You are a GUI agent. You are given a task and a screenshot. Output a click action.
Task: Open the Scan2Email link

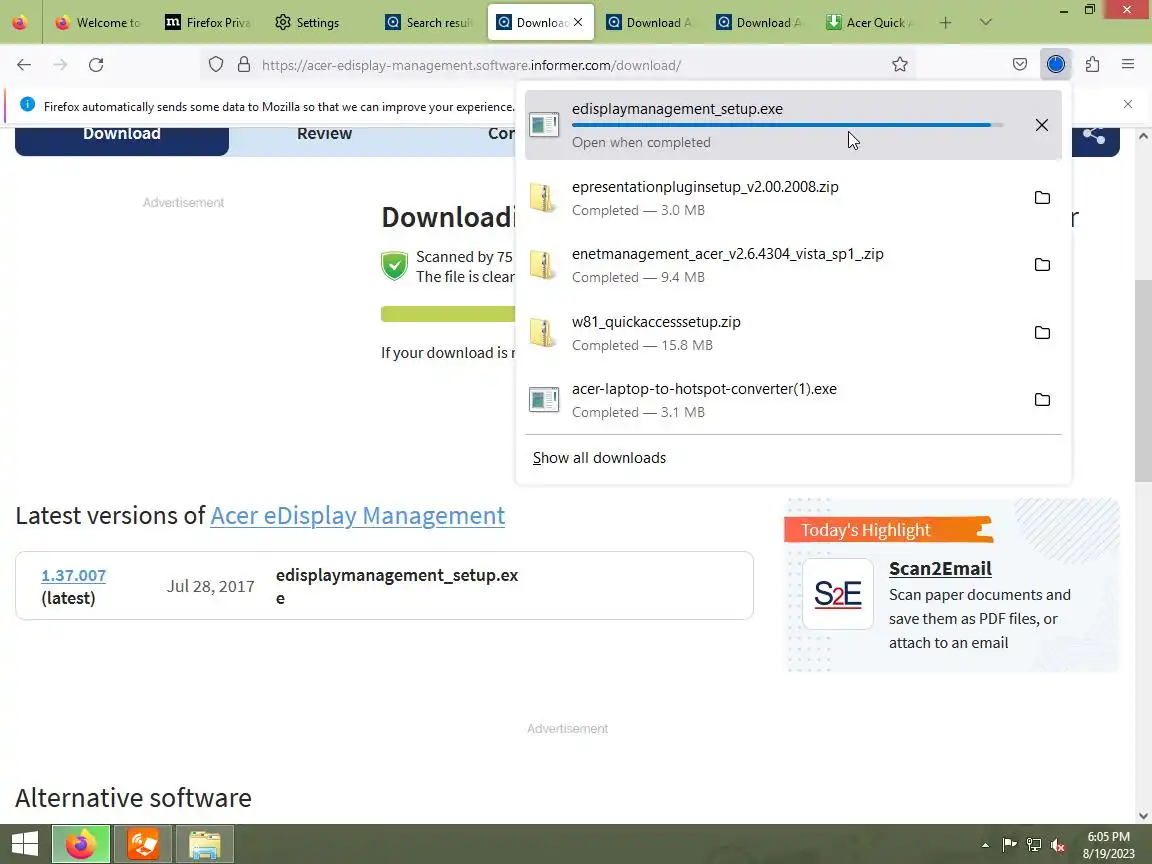coord(940,569)
